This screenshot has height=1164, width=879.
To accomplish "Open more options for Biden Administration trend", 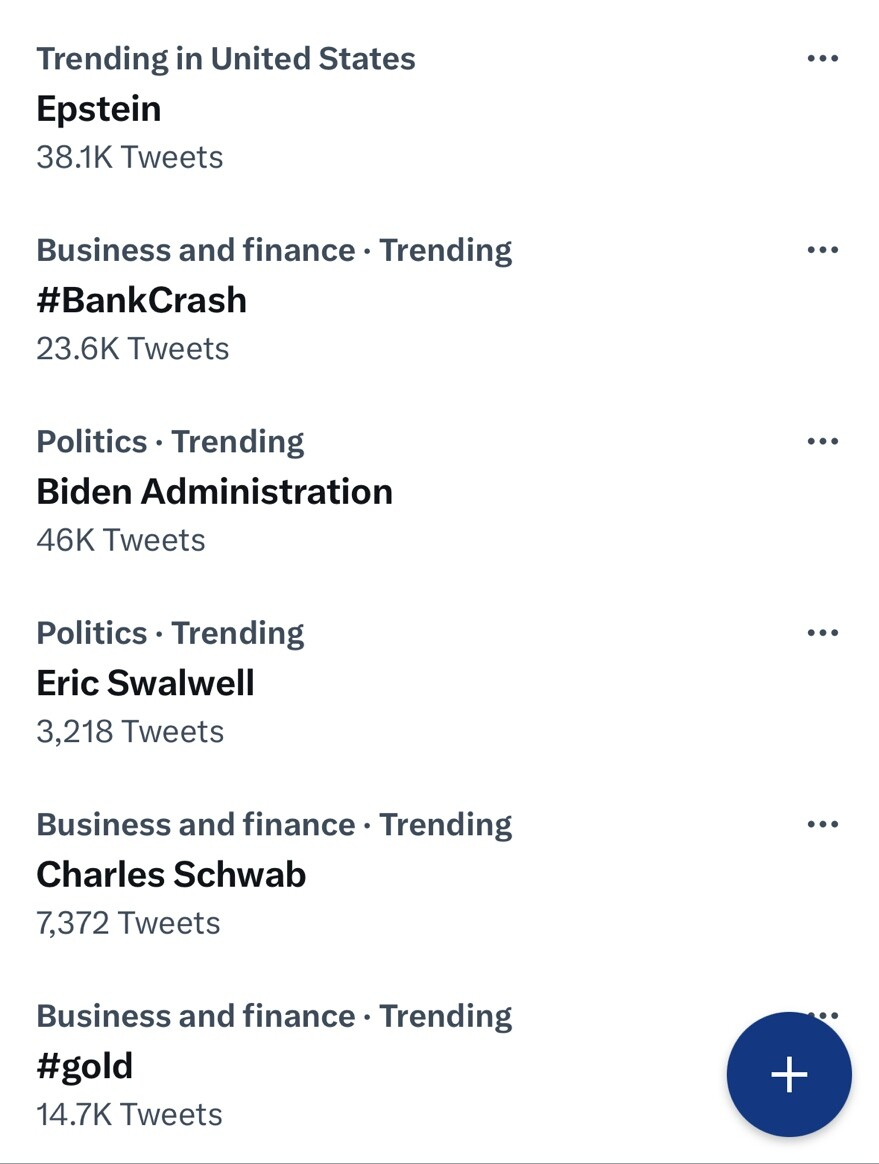I will (x=823, y=441).
